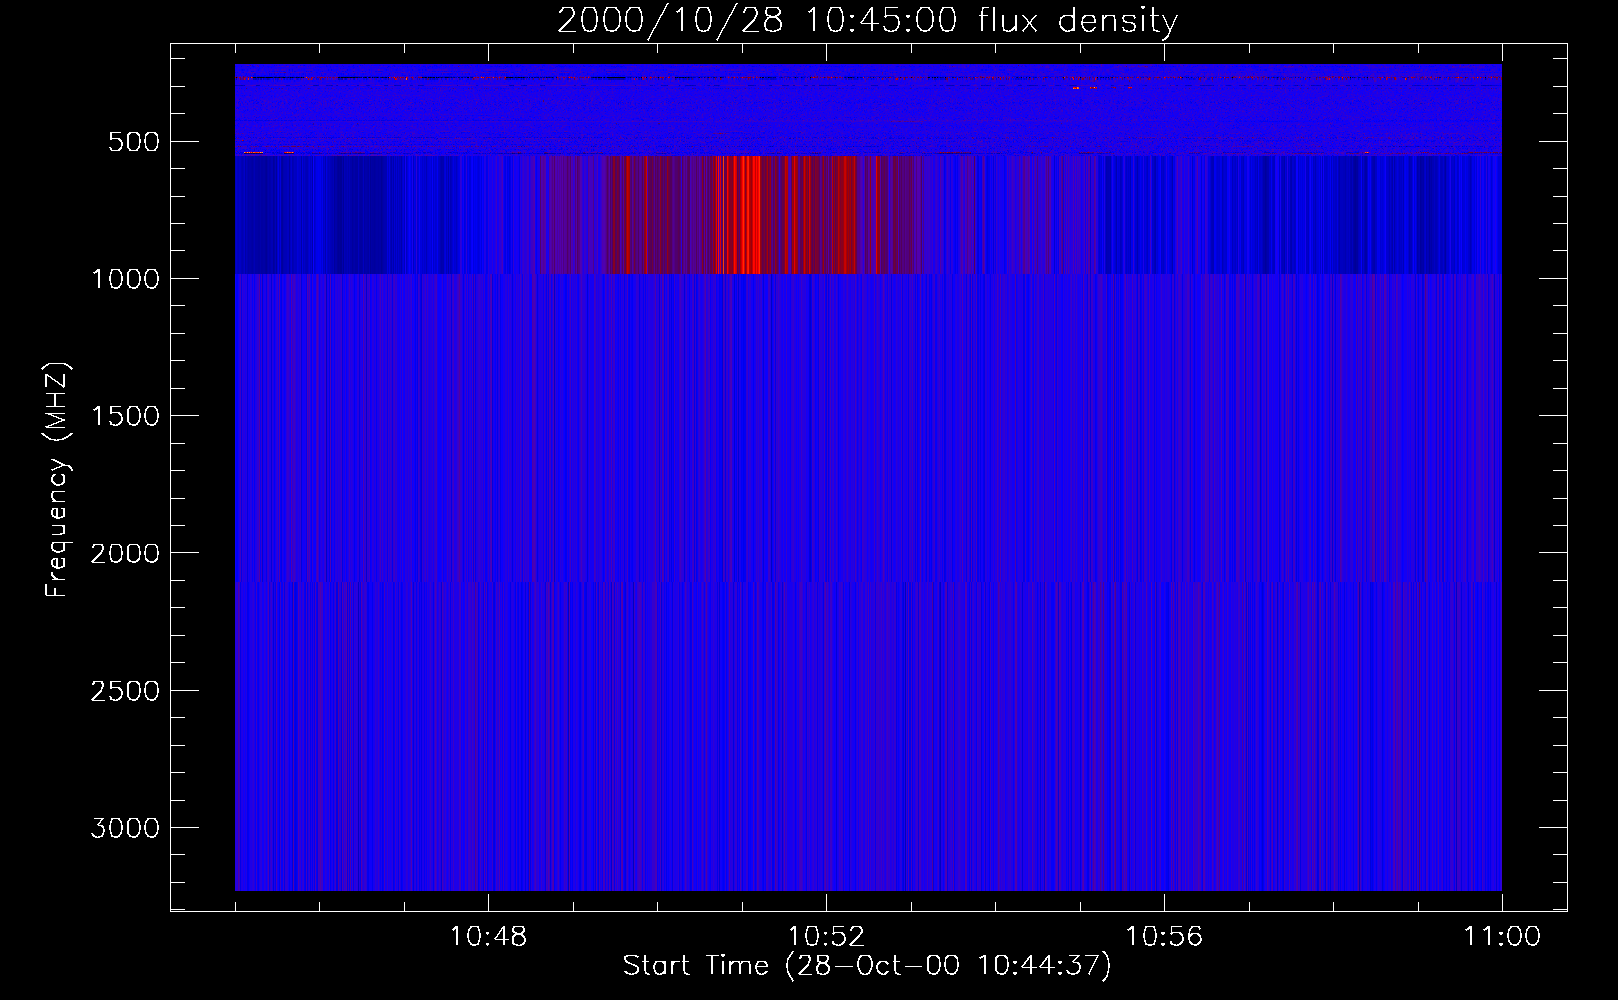Click the 11:00 time tick label
Screen dimensions: 1618x1000
(1502, 937)
